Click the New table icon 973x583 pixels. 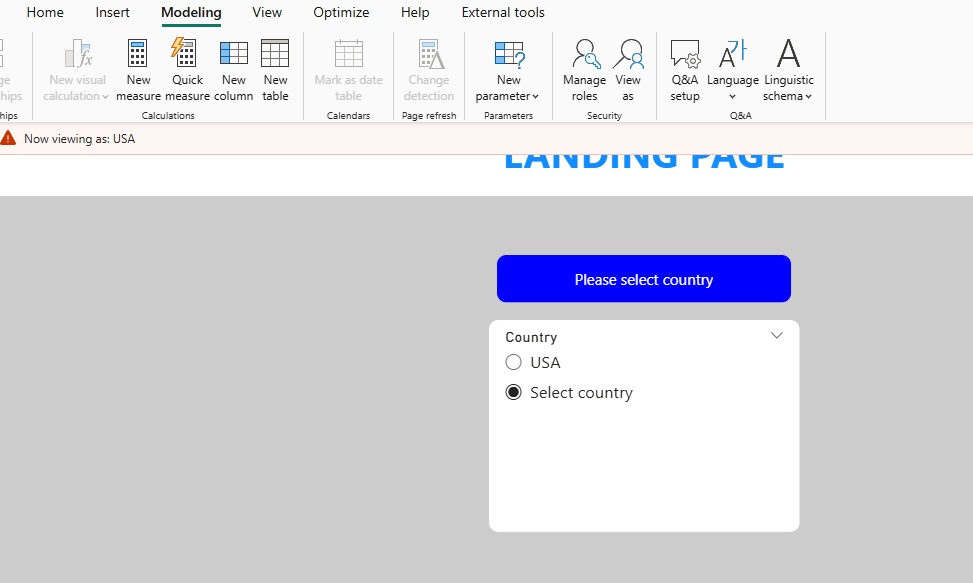(275, 54)
